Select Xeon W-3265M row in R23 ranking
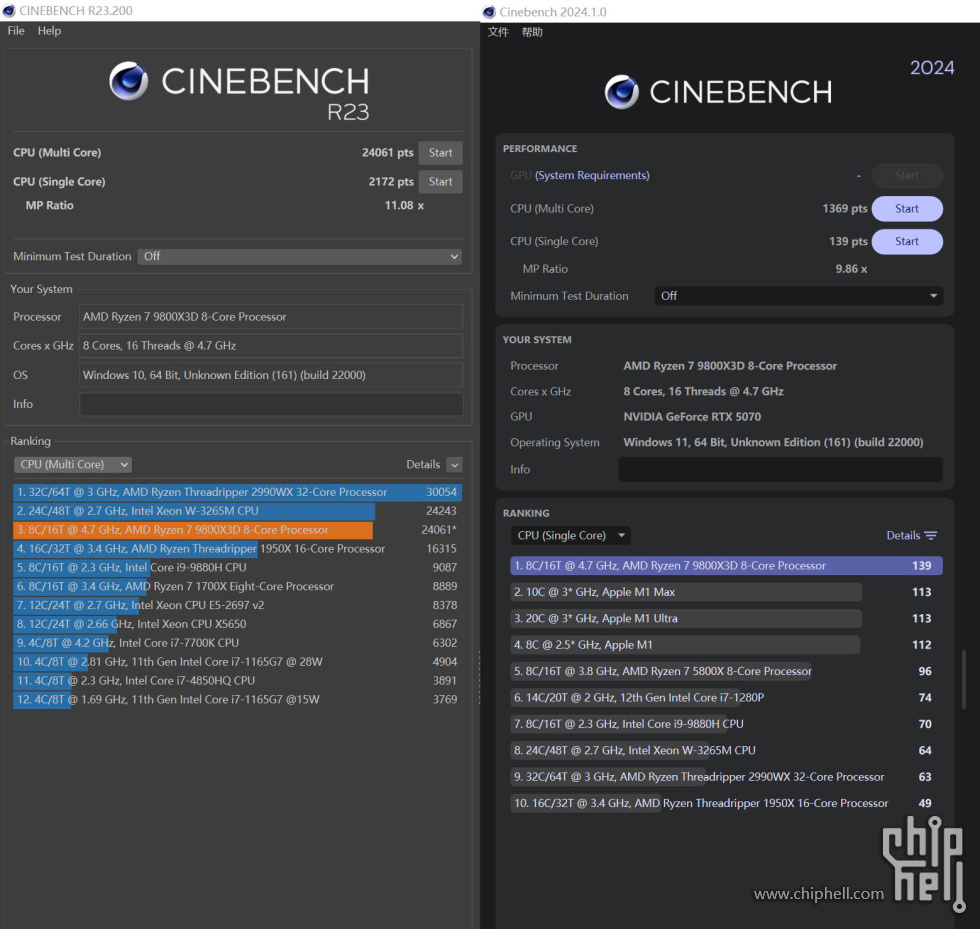The image size is (980, 929). tap(238, 511)
